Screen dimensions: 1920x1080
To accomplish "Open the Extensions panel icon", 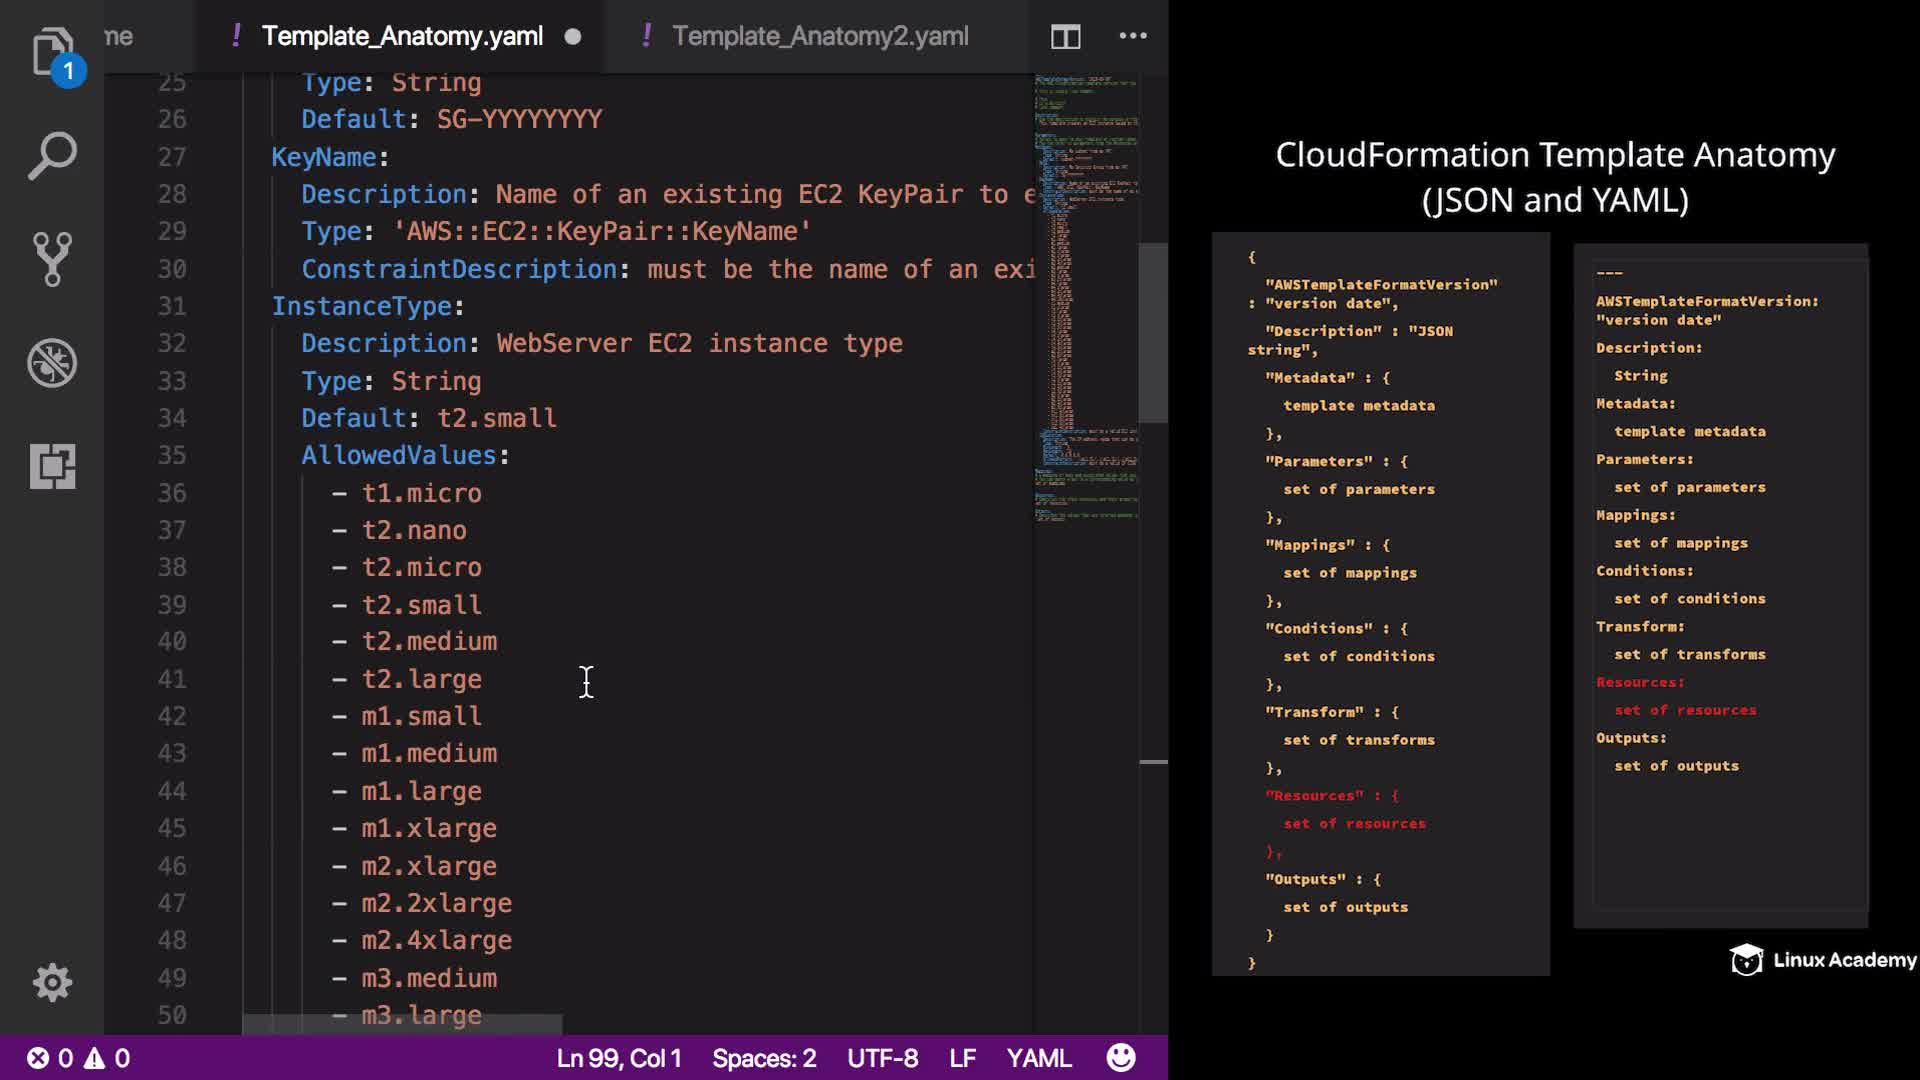I will tap(52, 466).
